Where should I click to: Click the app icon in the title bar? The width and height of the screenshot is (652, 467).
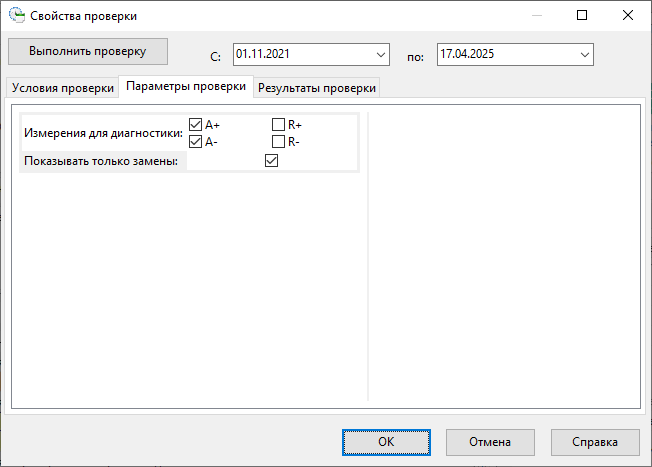[x=16, y=16]
